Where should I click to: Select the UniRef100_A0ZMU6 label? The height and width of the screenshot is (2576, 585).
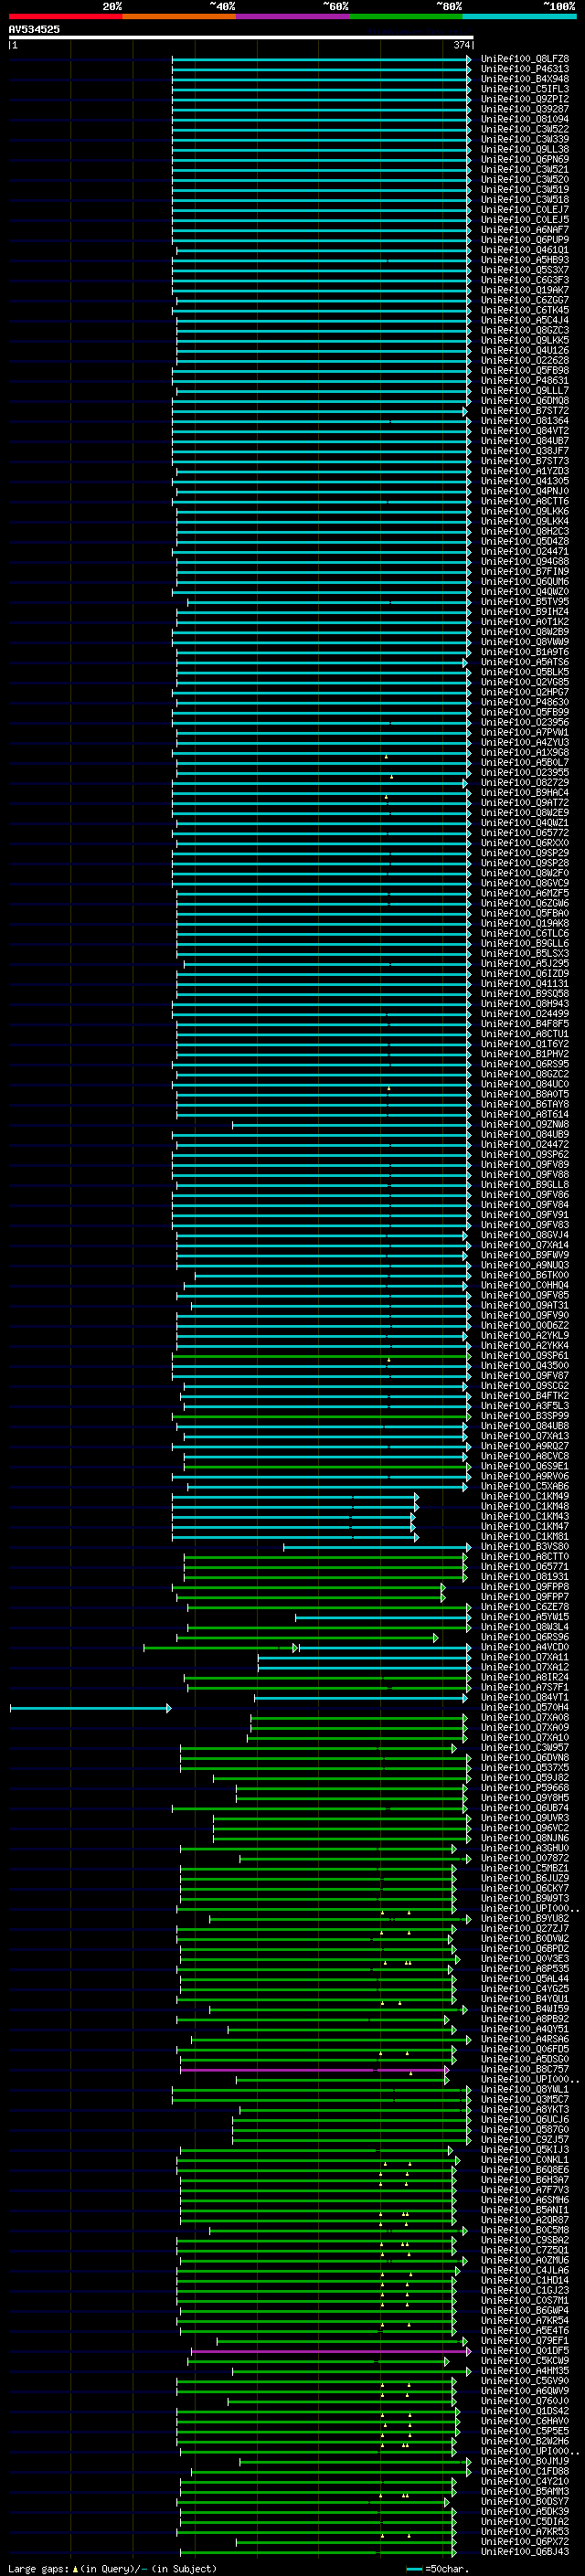click(x=525, y=2260)
